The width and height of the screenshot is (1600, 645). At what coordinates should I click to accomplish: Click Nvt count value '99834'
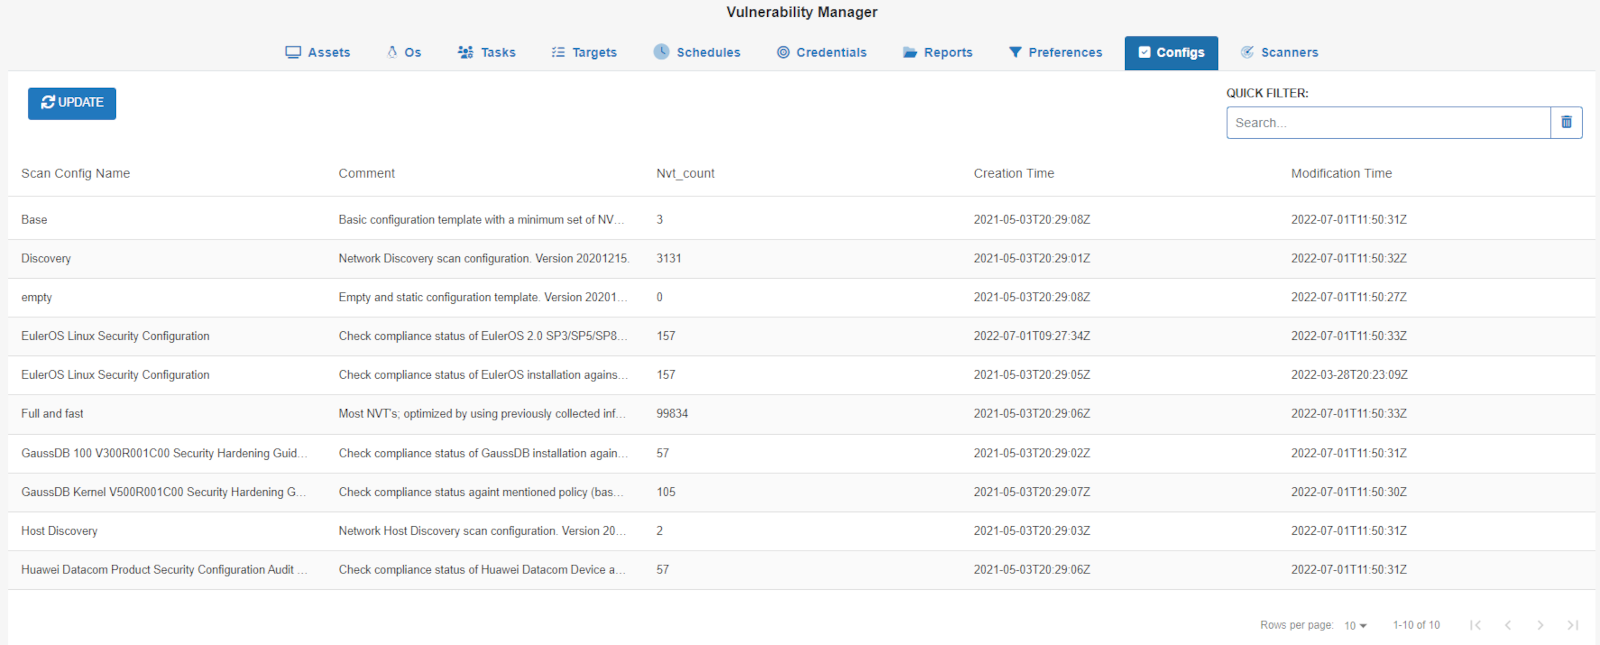tap(672, 414)
